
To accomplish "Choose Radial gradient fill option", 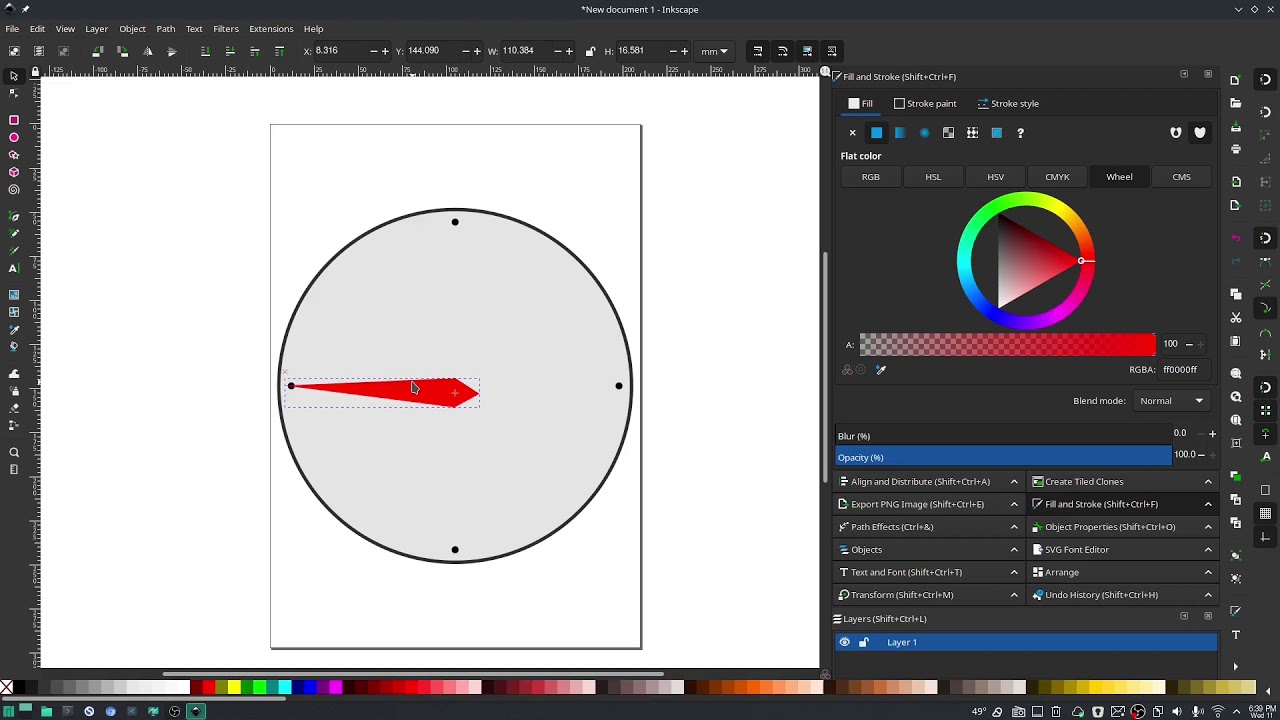I will click(x=924, y=133).
